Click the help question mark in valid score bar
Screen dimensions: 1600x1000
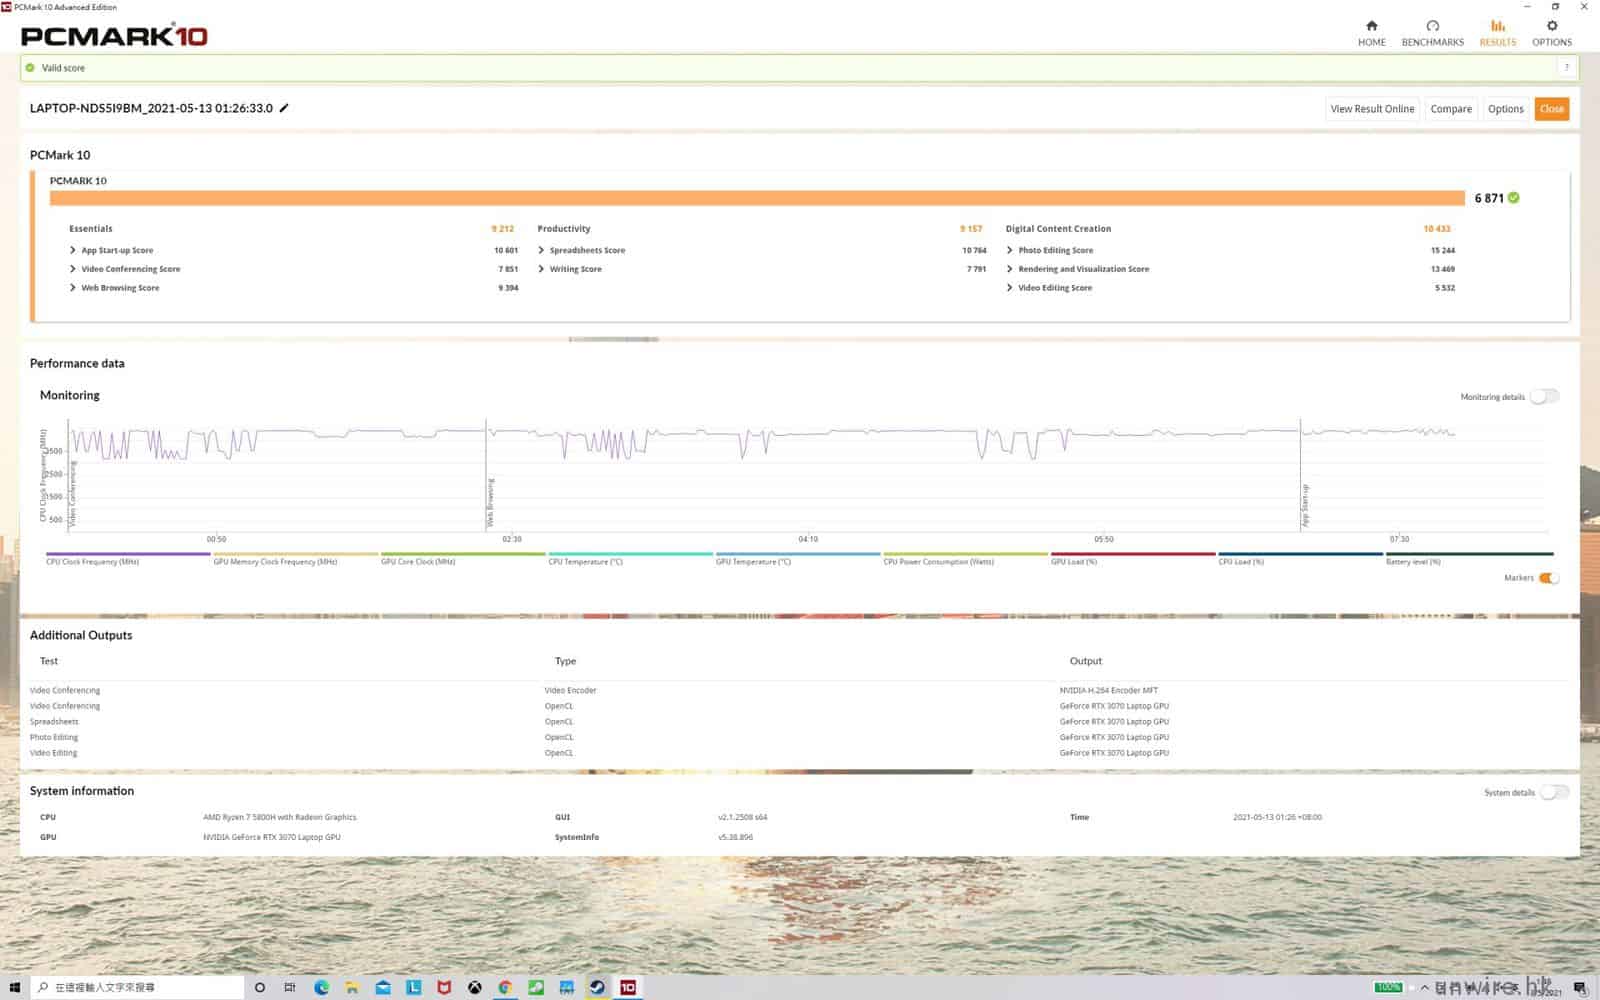(x=1566, y=67)
